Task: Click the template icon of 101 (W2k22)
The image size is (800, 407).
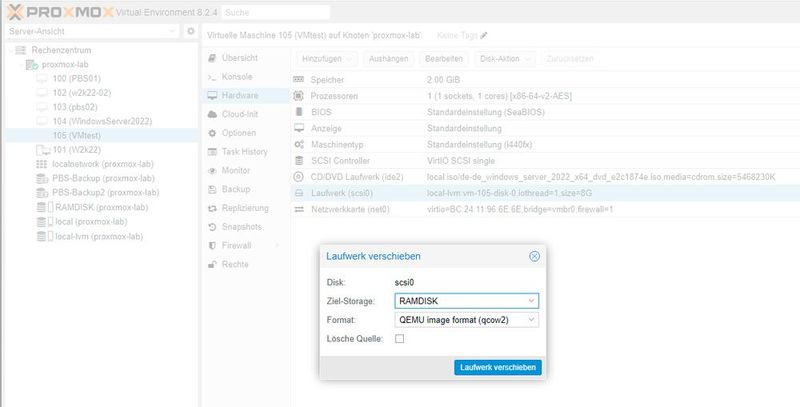Action: click(x=43, y=150)
